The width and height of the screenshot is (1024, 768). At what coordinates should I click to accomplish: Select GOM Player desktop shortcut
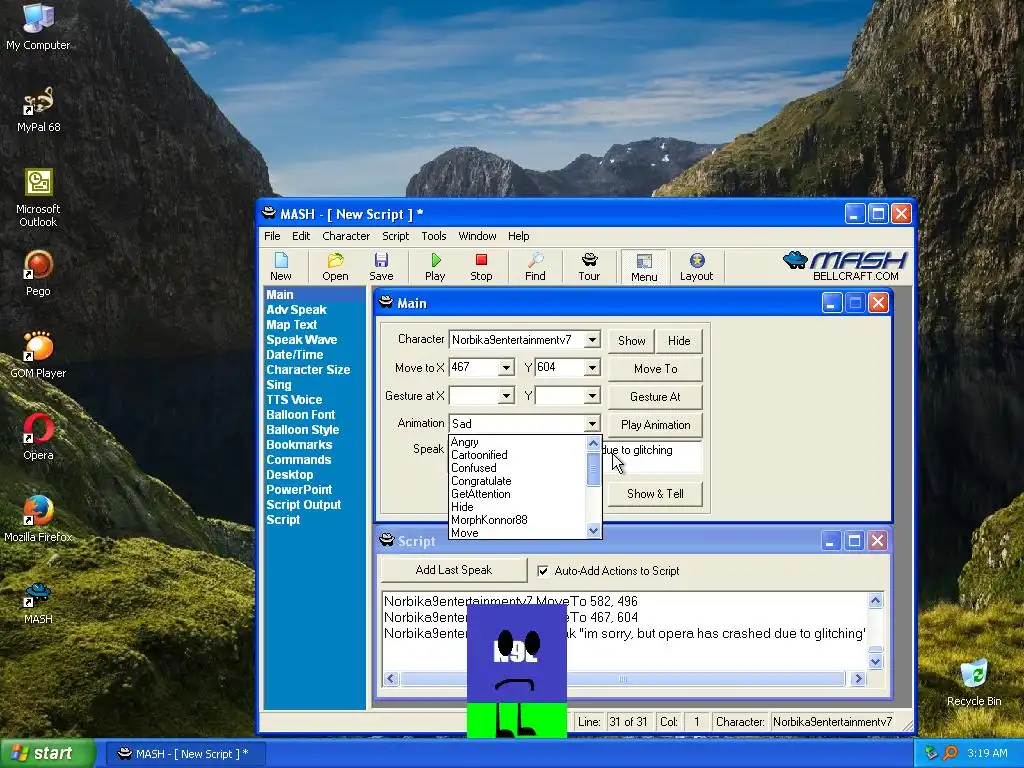(38, 355)
